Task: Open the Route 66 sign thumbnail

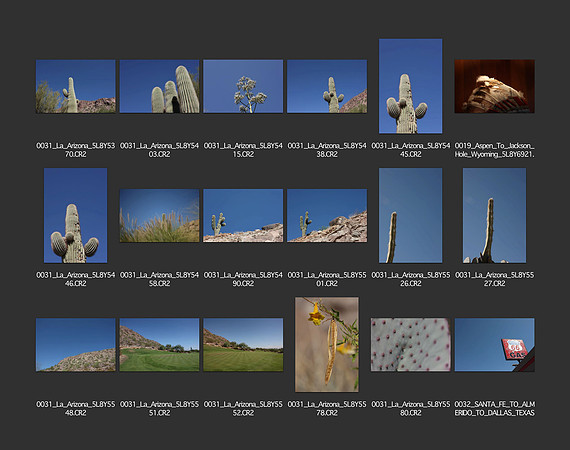Action: coord(494,345)
